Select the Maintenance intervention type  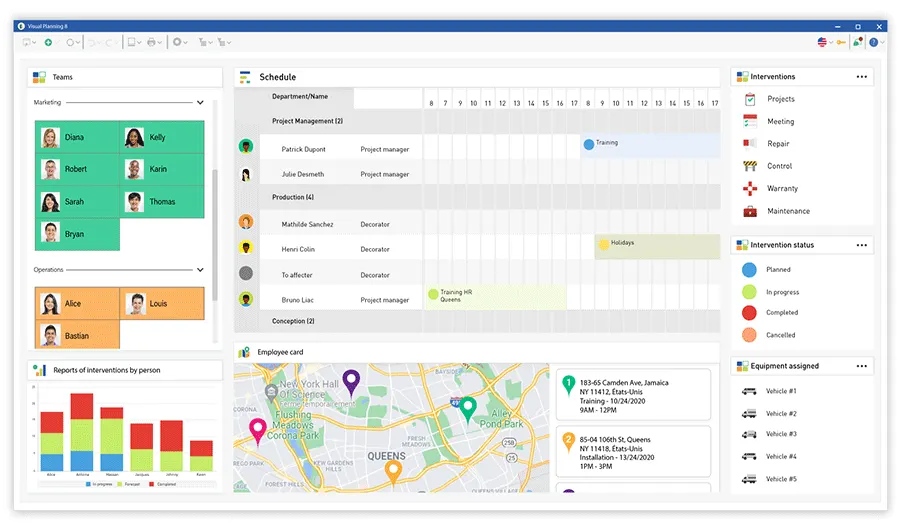pyautogui.click(x=787, y=211)
